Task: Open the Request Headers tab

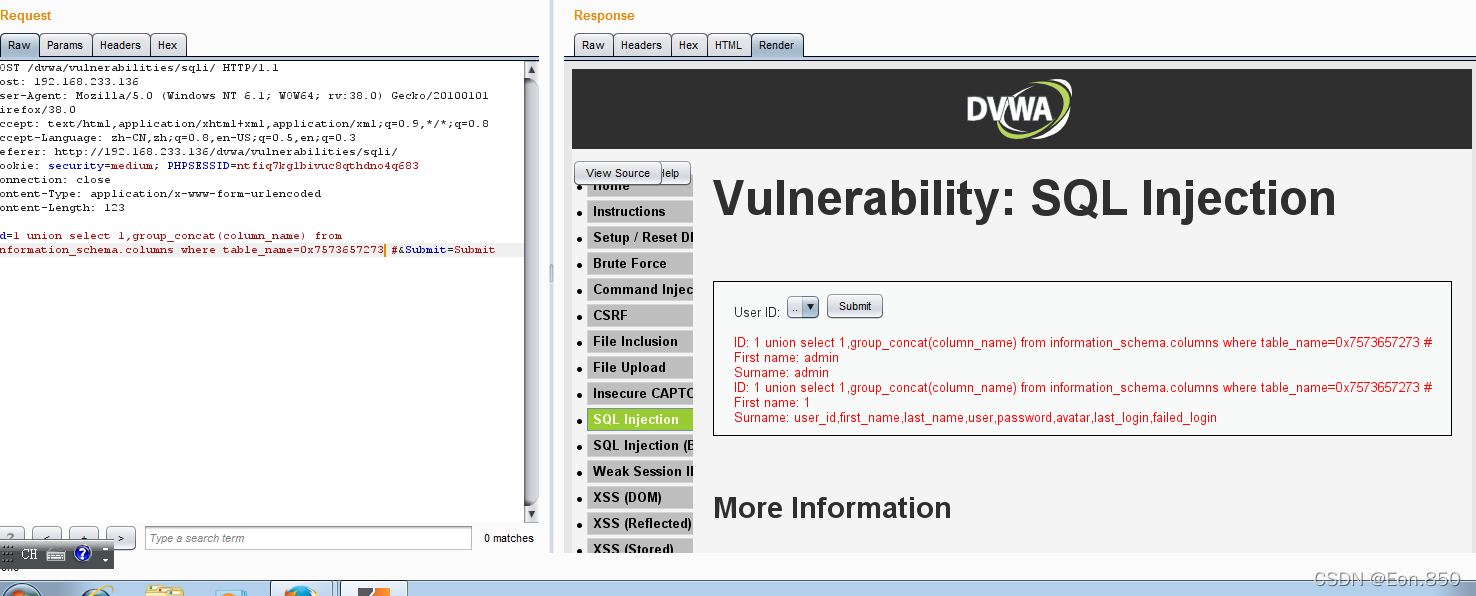Action: [120, 45]
